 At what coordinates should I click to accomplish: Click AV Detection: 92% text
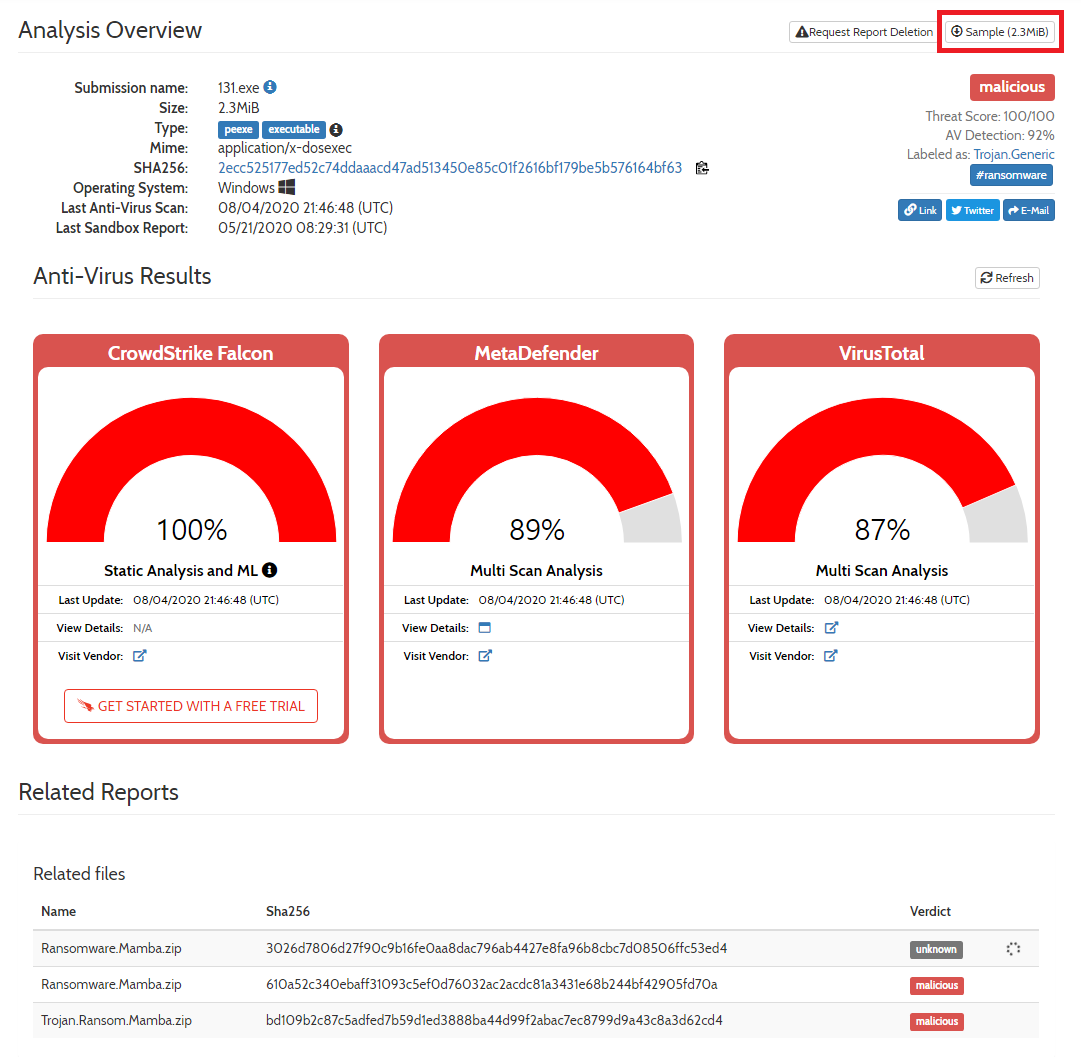1000,135
